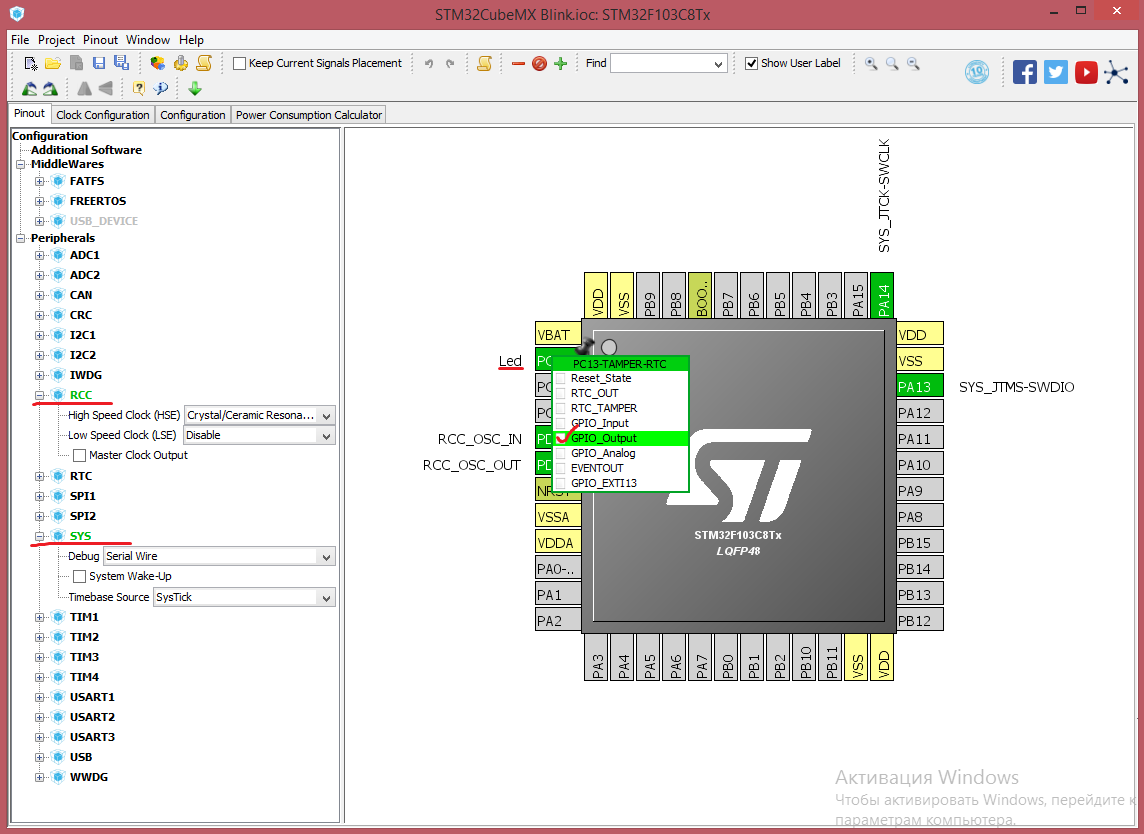Collapse the RCC peripheral node
The width and height of the screenshot is (1144, 834).
click(x=39, y=395)
